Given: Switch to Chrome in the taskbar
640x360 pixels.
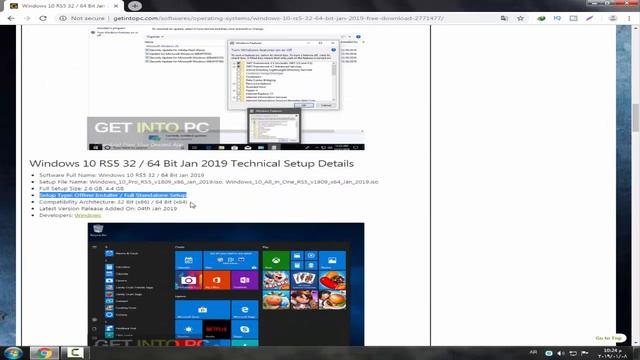Looking at the screenshot, I should 44,353.
